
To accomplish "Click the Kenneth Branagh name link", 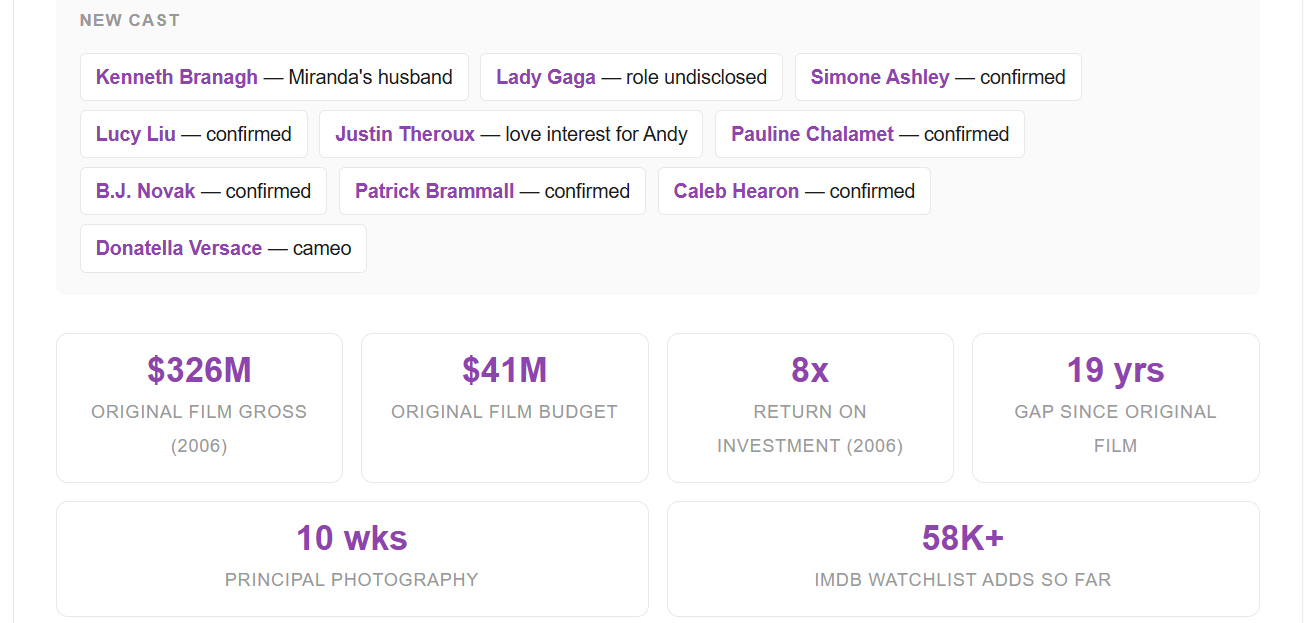I will pos(177,77).
